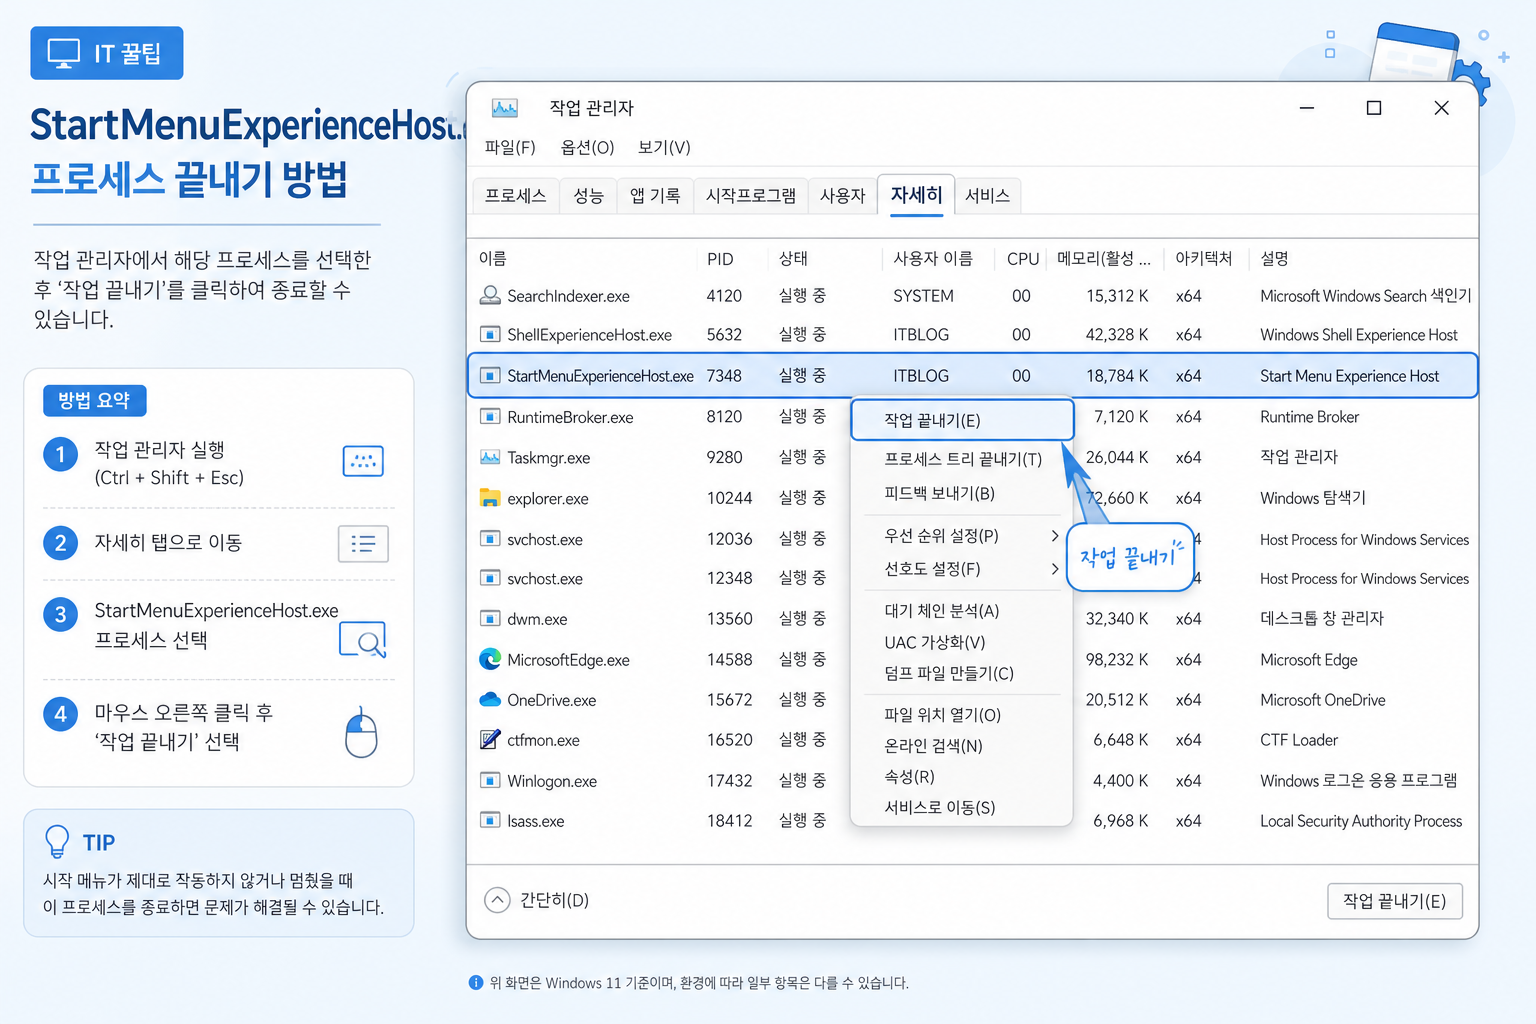Open the 옵션(O) menu

tap(587, 147)
